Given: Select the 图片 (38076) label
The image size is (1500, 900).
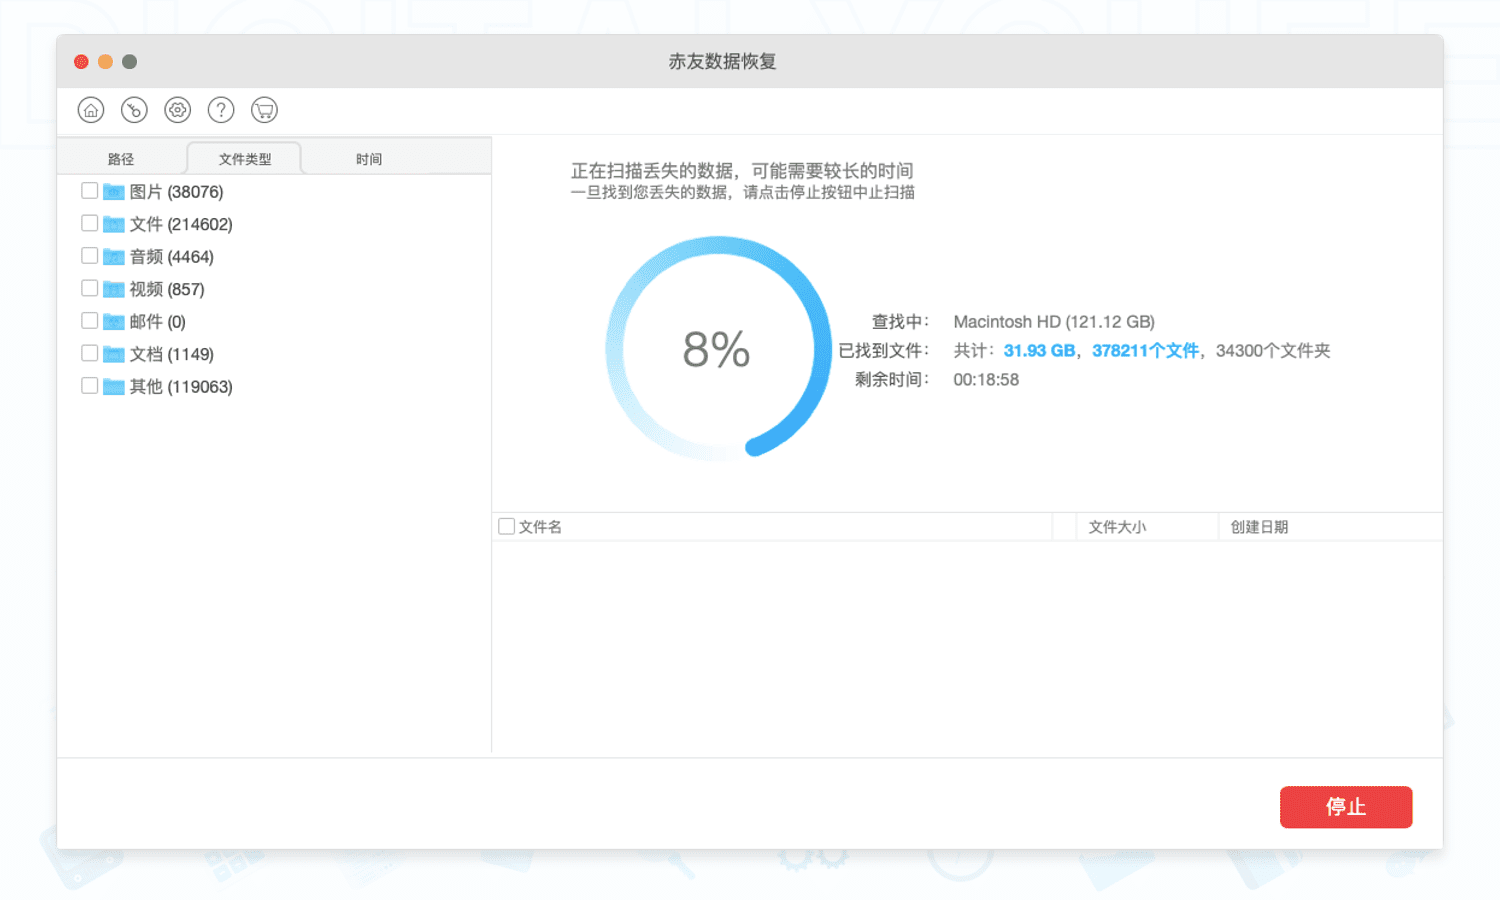Looking at the screenshot, I should 175,190.
